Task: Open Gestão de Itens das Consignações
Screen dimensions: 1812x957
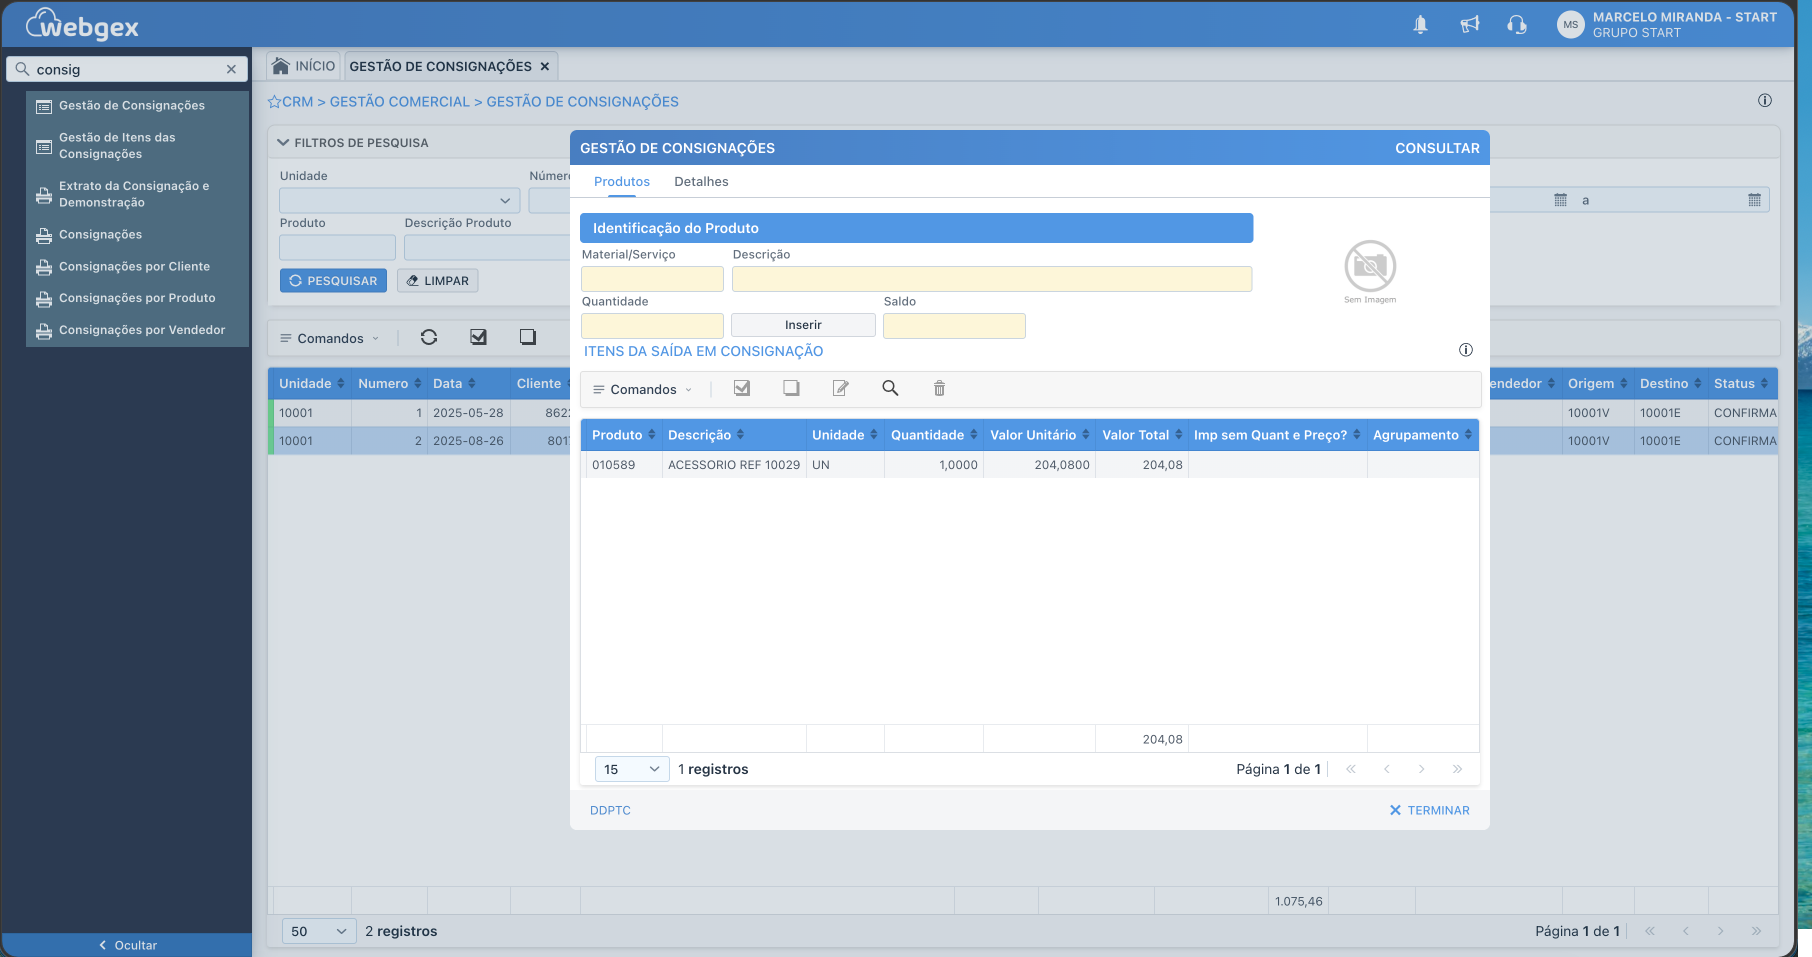Action: tap(117, 146)
